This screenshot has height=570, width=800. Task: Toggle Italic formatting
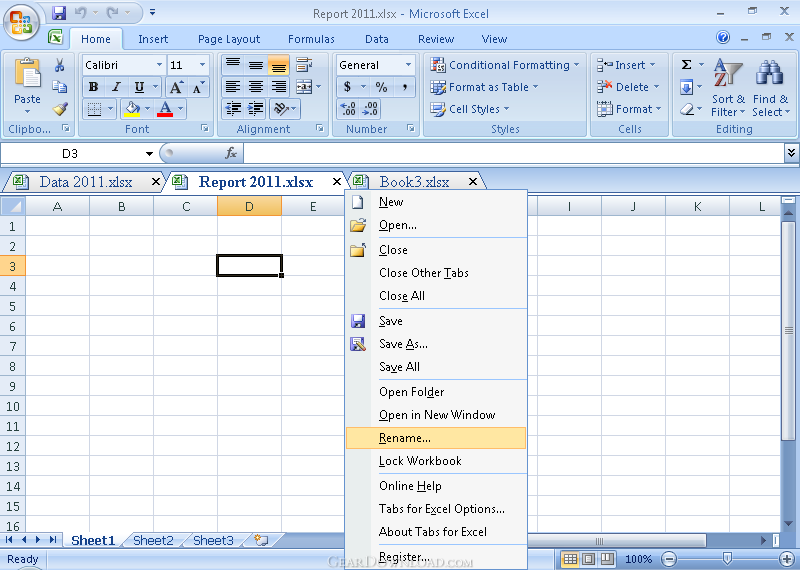pyautogui.click(x=116, y=87)
